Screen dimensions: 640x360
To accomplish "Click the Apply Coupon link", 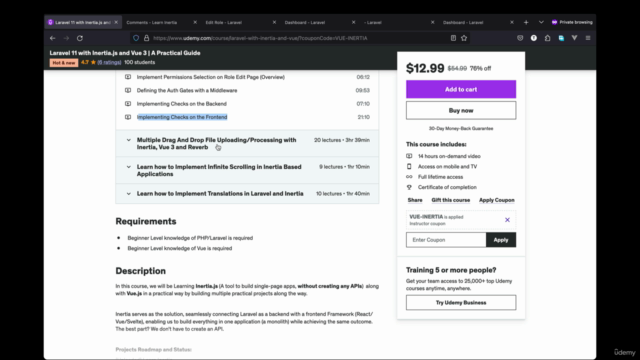I will pos(496,200).
